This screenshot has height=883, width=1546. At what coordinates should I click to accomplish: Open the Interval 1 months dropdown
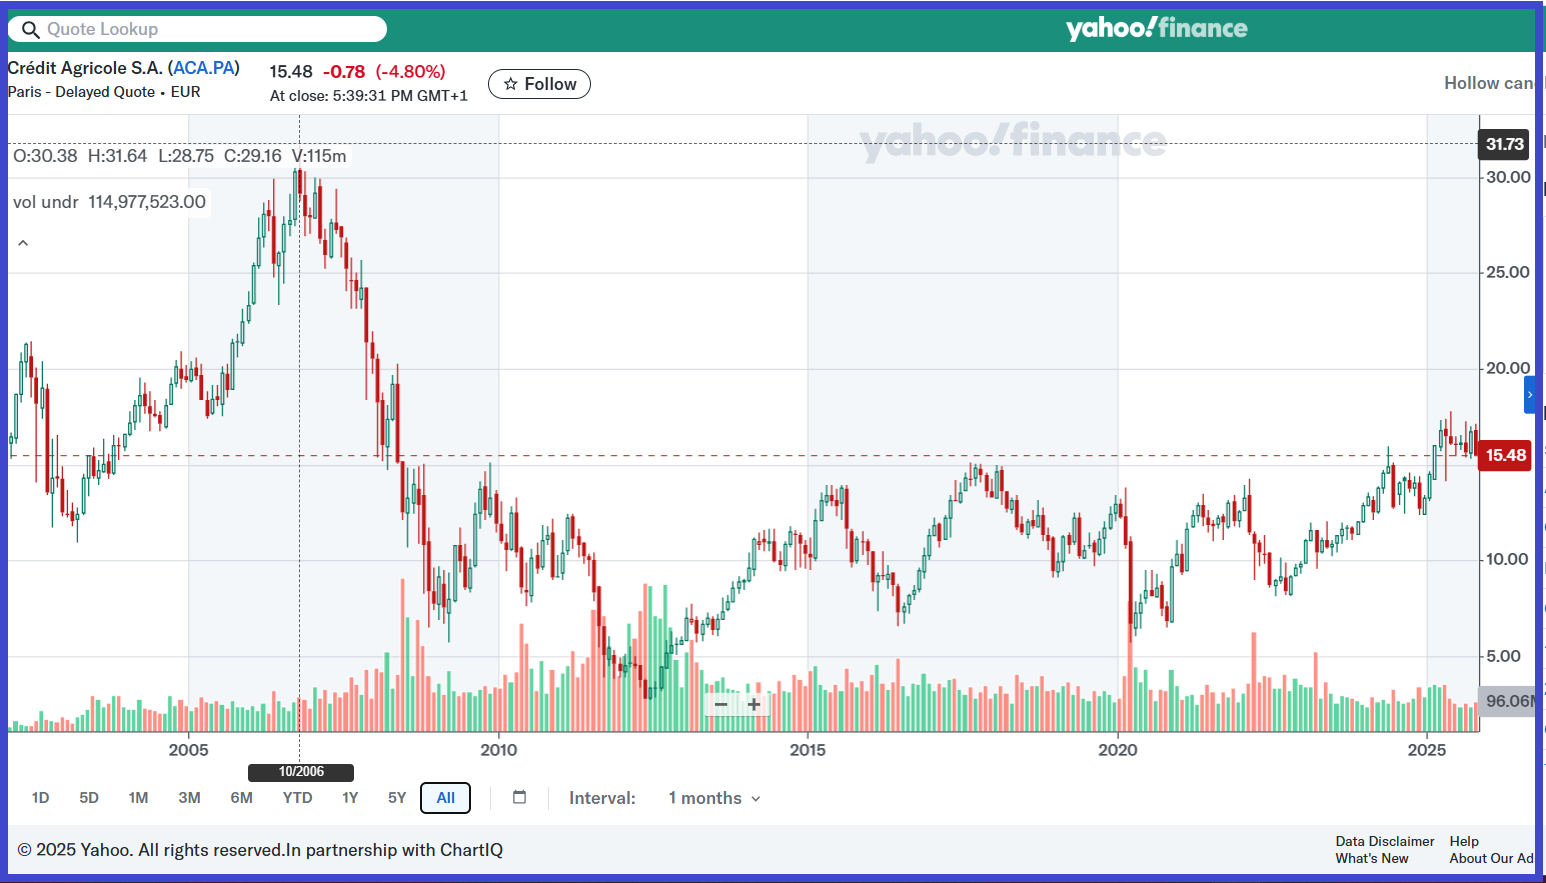pyautogui.click(x=714, y=798)
